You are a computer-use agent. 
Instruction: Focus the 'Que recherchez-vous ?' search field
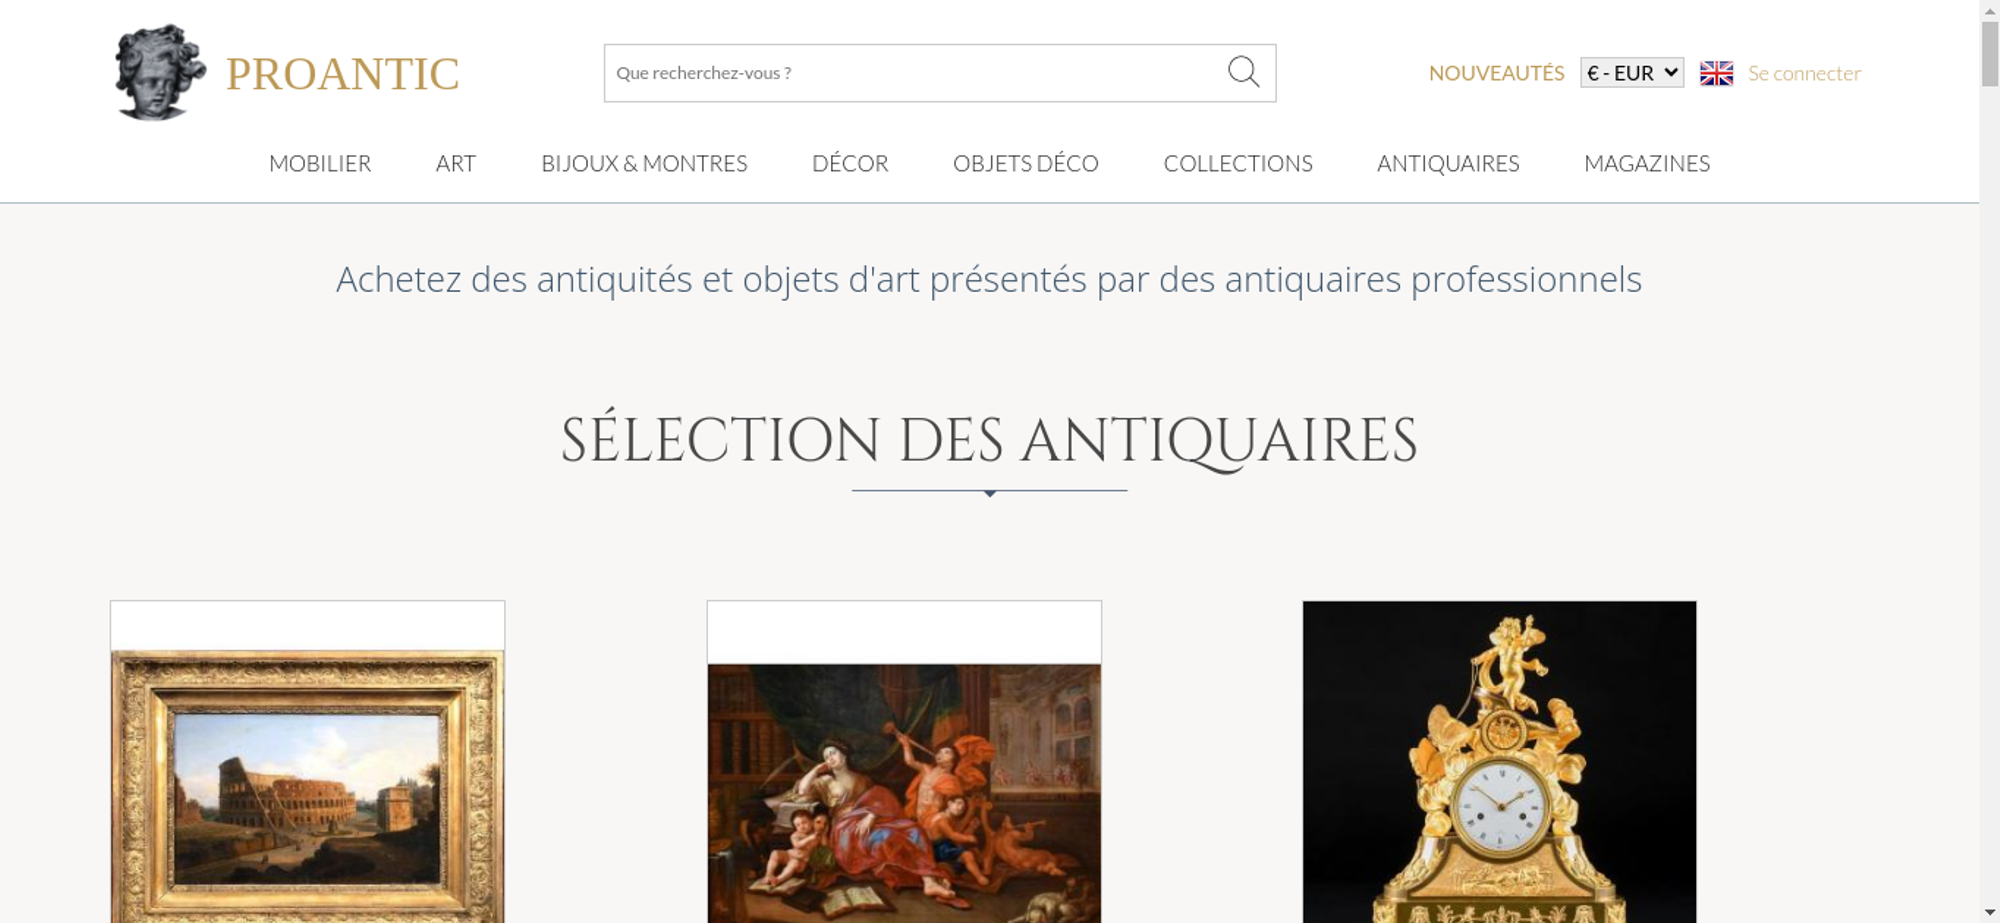point(915,73)
